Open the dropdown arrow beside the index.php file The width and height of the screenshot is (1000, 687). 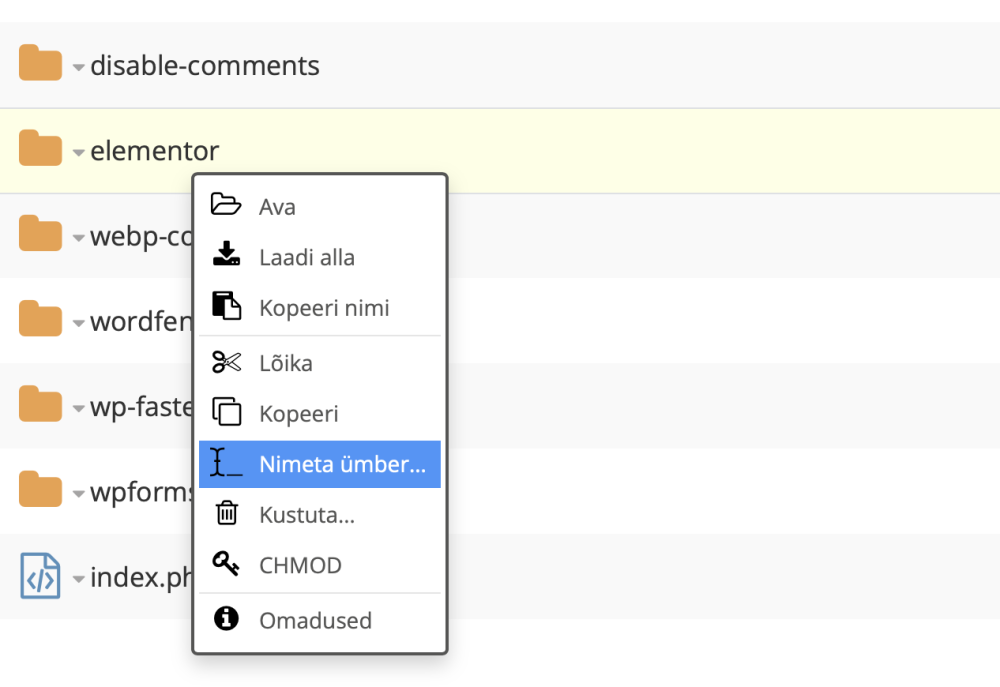(x=79, y=579)
